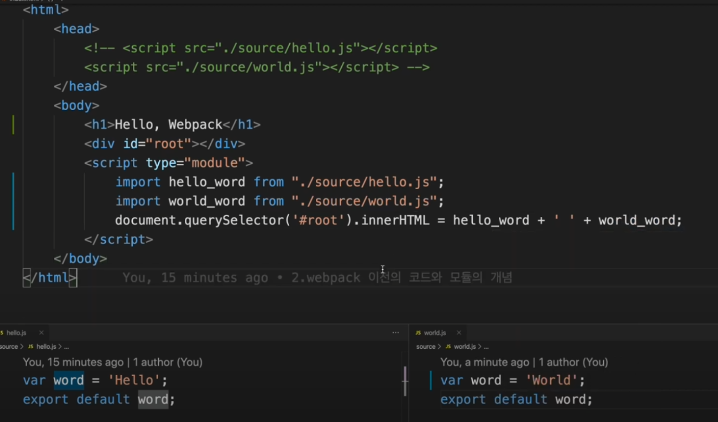Click 'source' breadcrumb in hello.js pane

tap(9, 346)
